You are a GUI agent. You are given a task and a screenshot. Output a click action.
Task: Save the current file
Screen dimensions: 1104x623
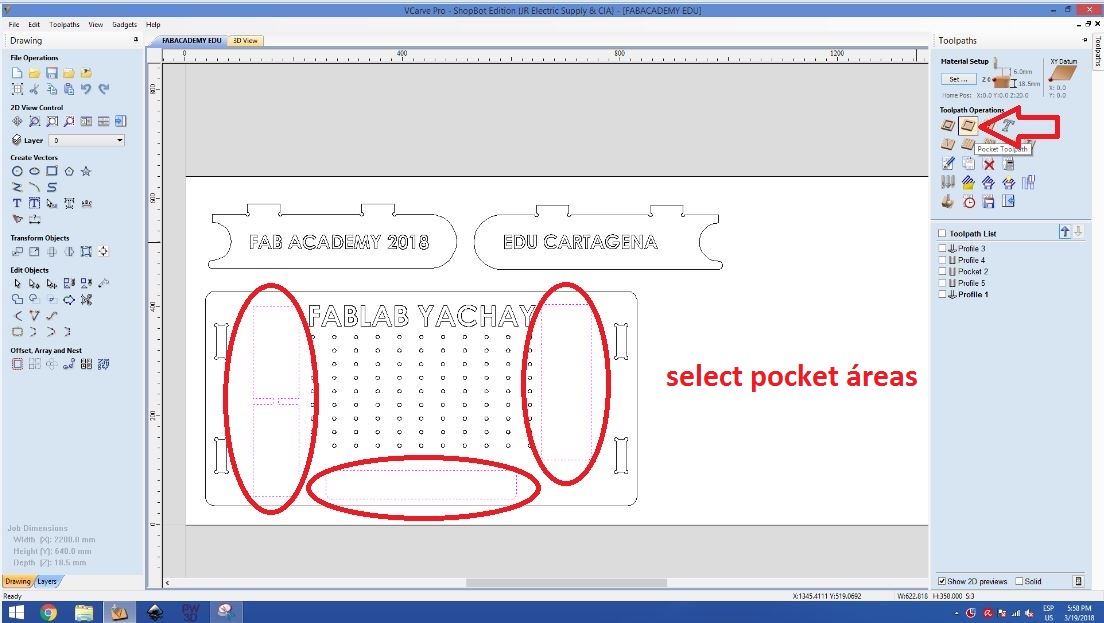point(51,73)
